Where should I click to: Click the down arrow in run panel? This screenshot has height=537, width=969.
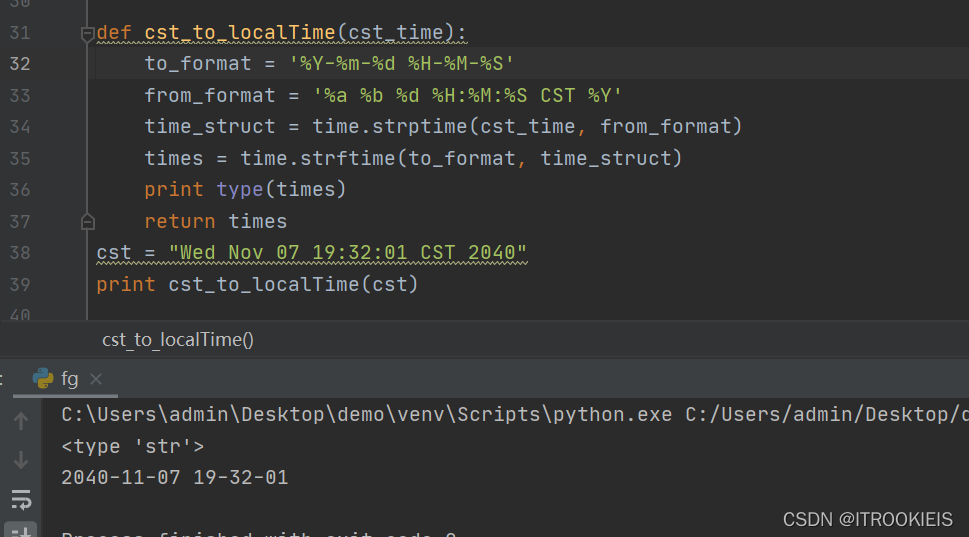[x=21, y=460]
